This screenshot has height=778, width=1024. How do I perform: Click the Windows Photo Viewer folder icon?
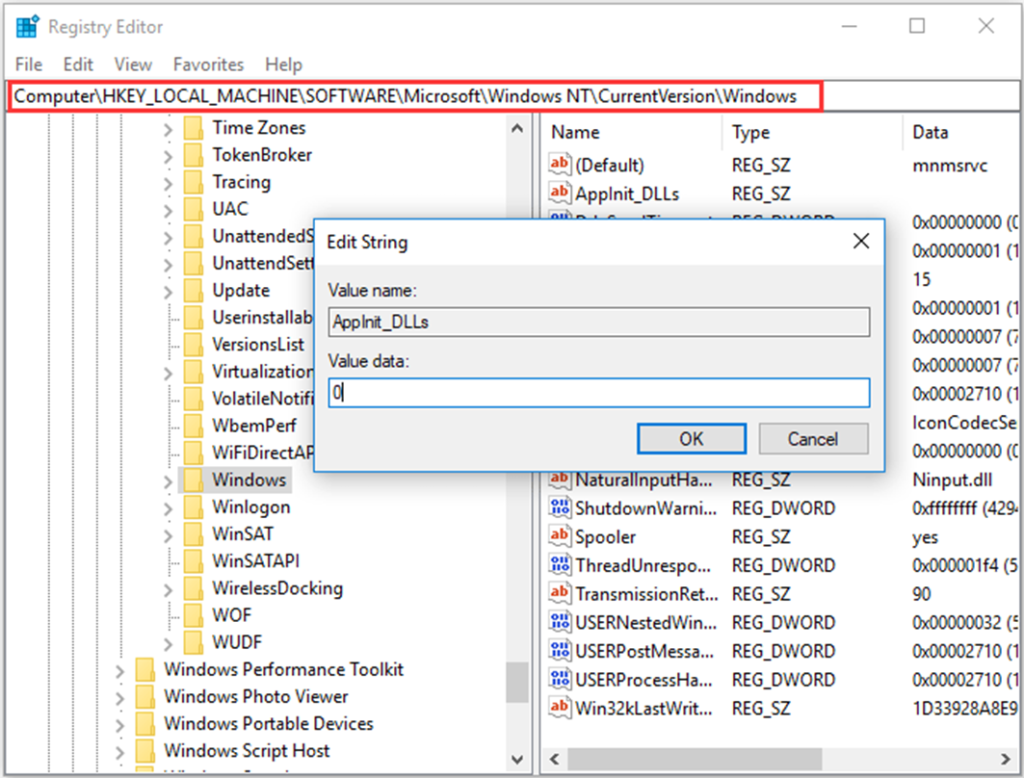pos(145,696)
